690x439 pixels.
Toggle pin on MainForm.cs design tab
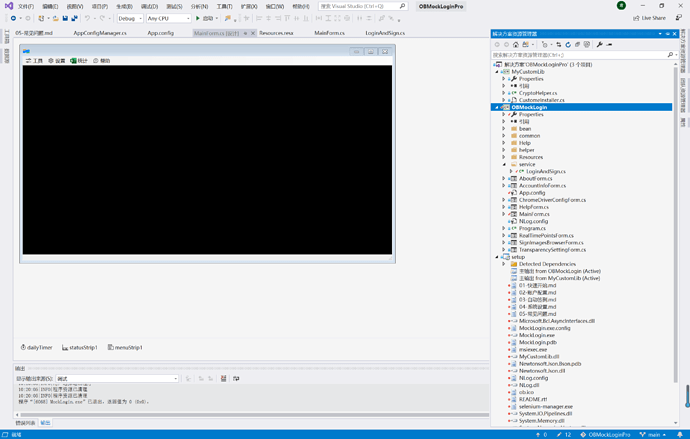click(x=246, y=33)
